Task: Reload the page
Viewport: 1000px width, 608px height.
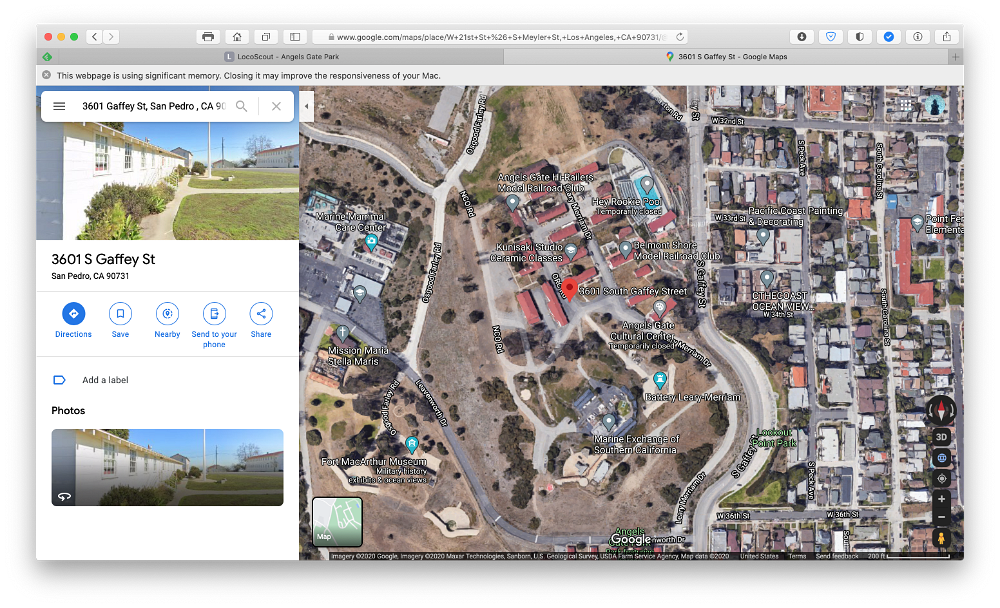Action: tap(680, 37)
